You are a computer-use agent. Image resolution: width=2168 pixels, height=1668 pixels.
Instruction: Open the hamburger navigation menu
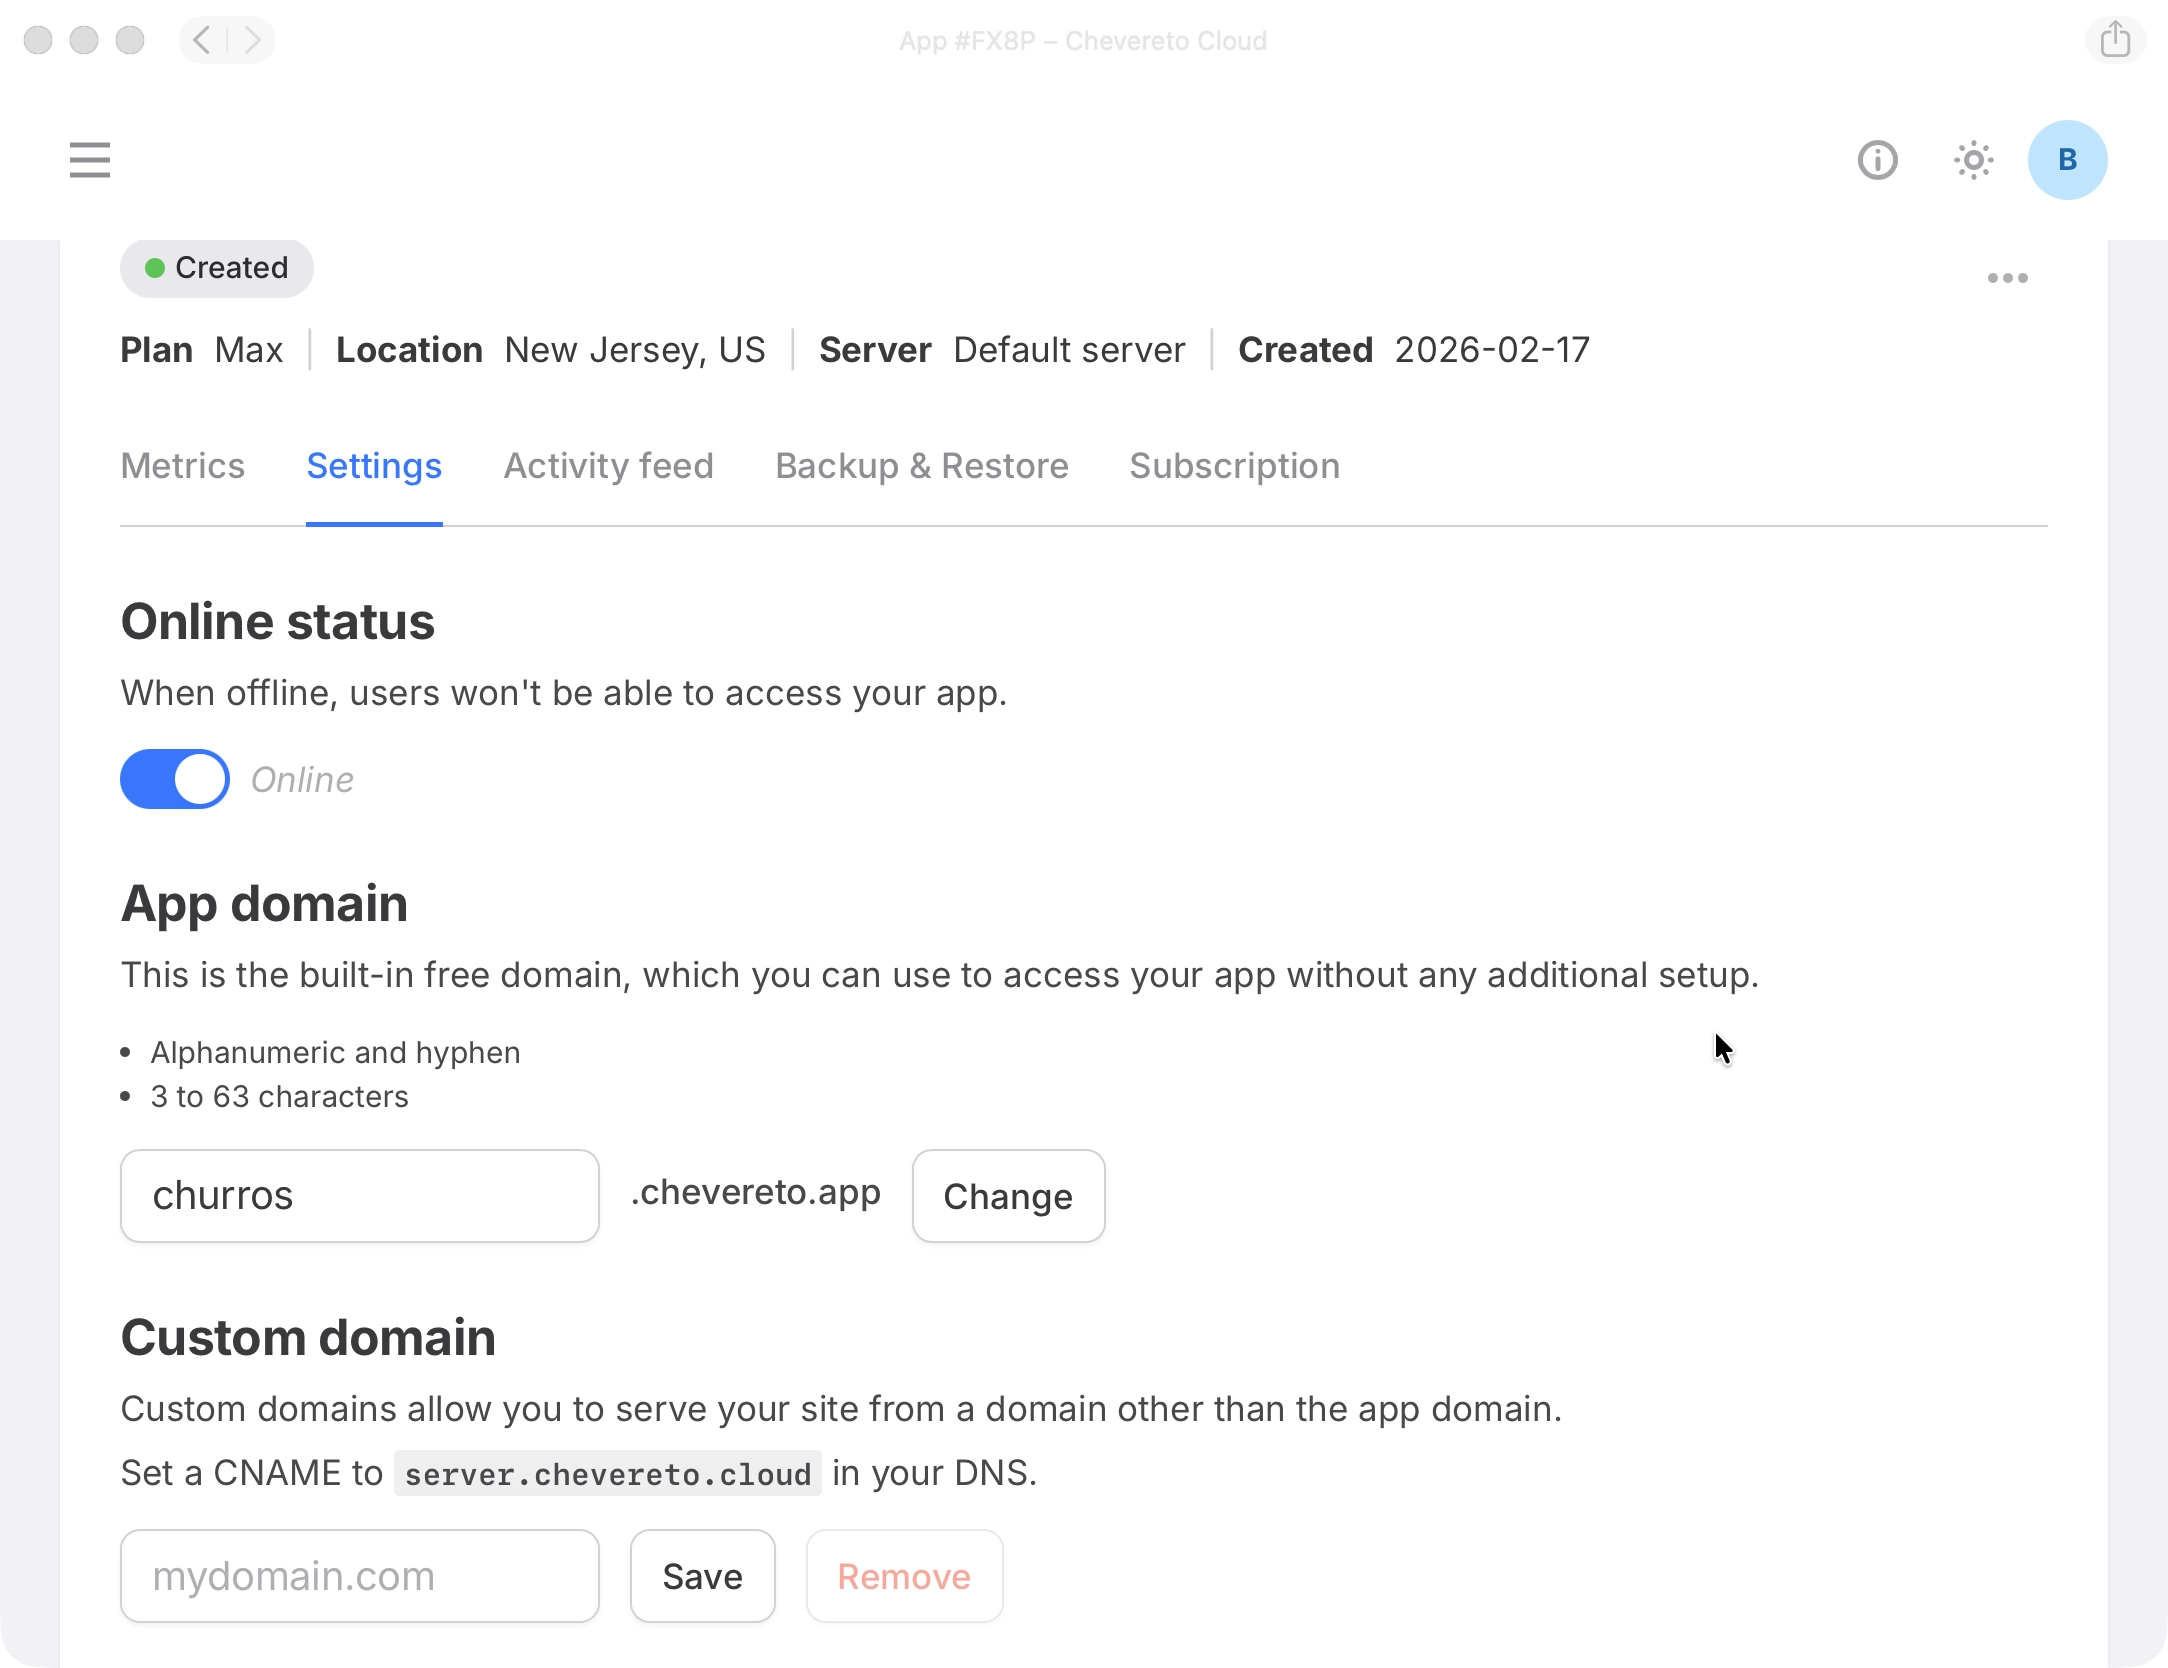[x=90, y=160]
